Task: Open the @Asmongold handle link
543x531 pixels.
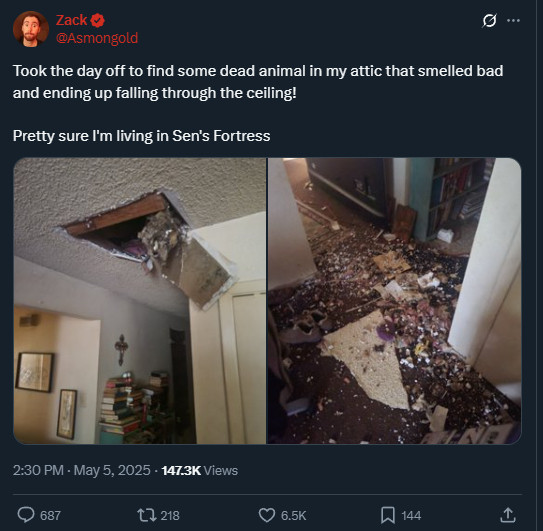Action: 97,38
